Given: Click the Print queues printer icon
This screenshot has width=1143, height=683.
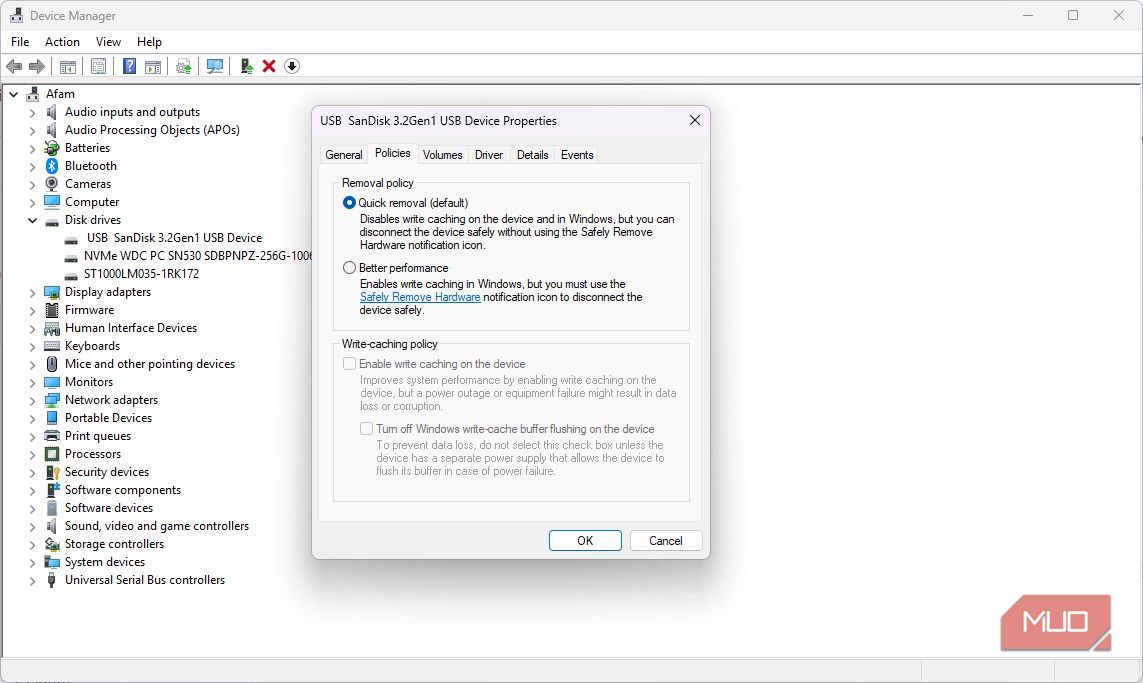Looking at the screenshot, I should point(52,436).
